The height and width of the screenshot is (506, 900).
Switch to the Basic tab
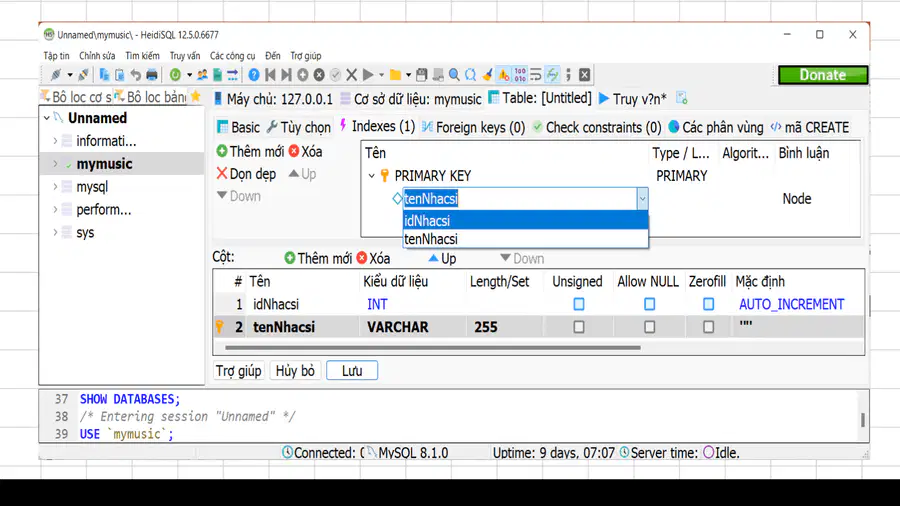[x=239, y=127]
